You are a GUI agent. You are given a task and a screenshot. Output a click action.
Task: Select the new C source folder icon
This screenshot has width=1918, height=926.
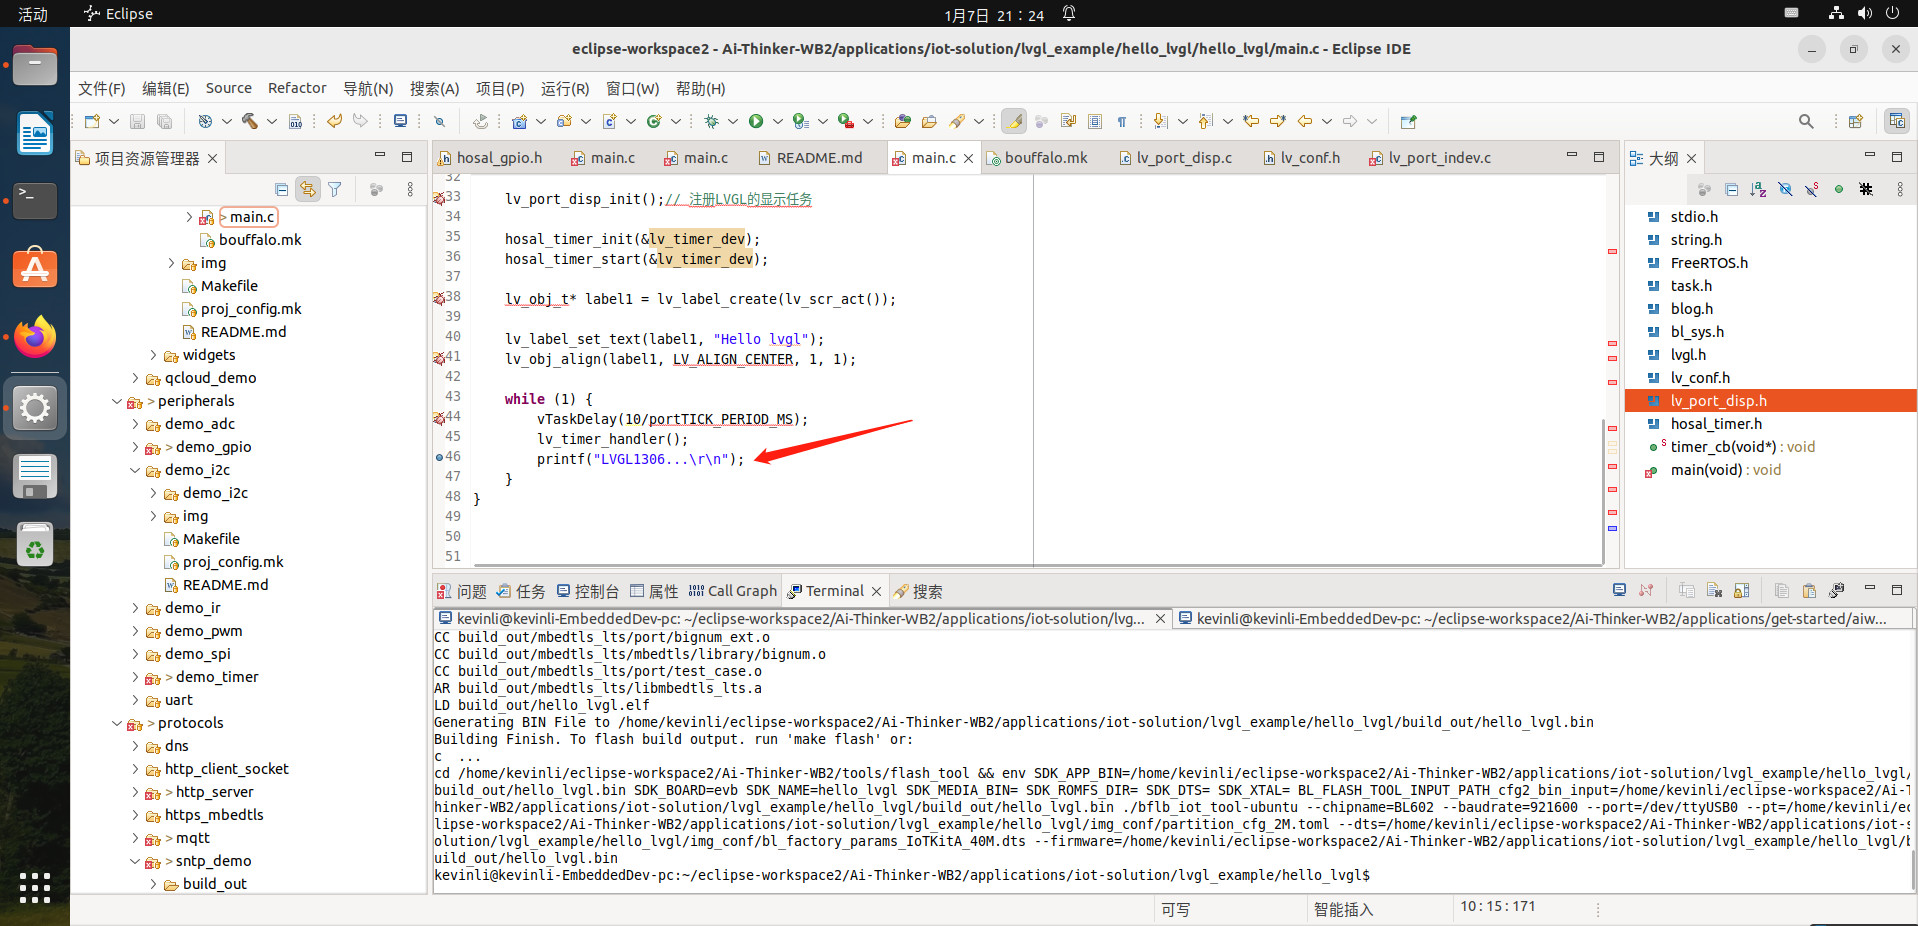tap(564, 121)
